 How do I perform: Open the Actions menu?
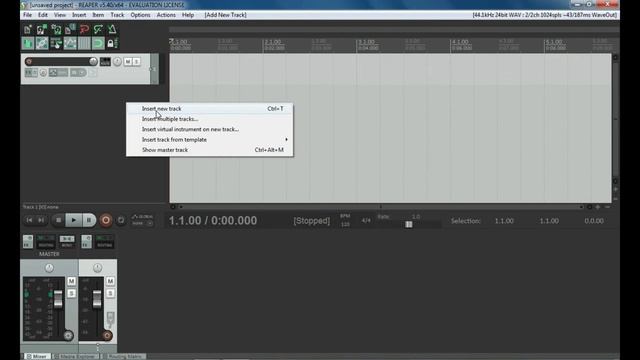click(166, 15)
